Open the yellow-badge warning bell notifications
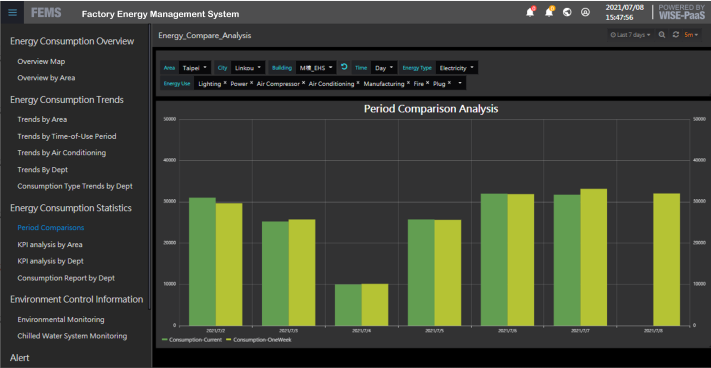The image size is (711, 368). 549,12
